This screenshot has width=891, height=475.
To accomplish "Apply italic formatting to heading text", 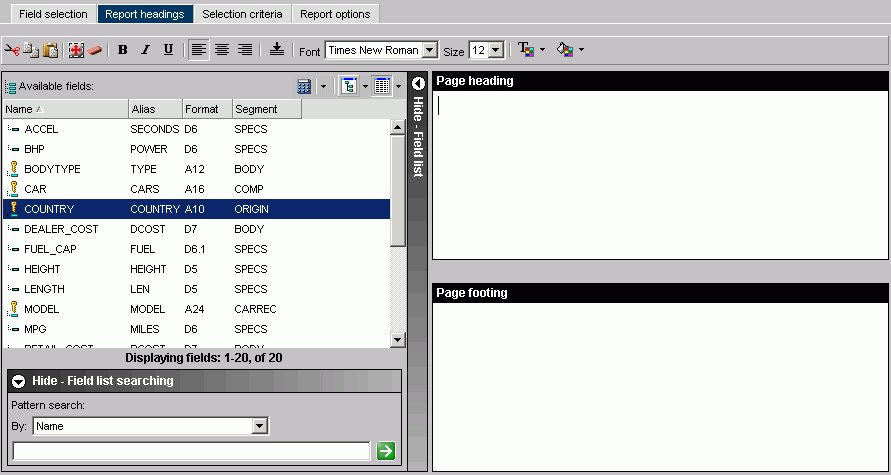I will tap(145, 50).
